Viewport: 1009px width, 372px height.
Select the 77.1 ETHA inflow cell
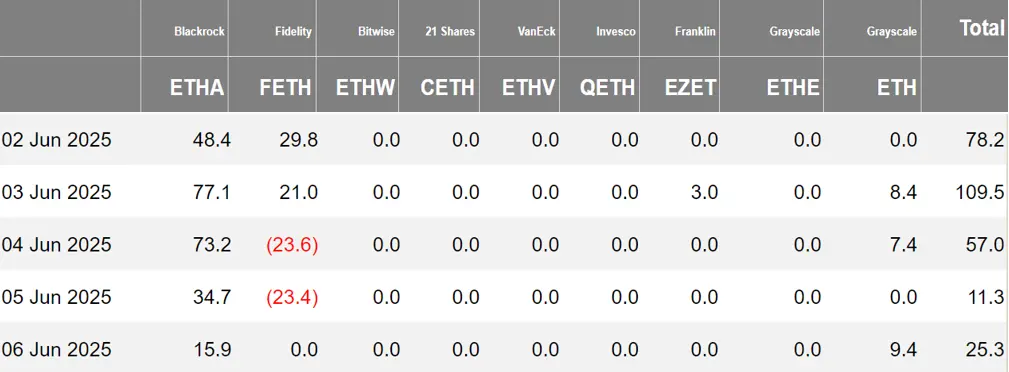[x=212, y=192]
